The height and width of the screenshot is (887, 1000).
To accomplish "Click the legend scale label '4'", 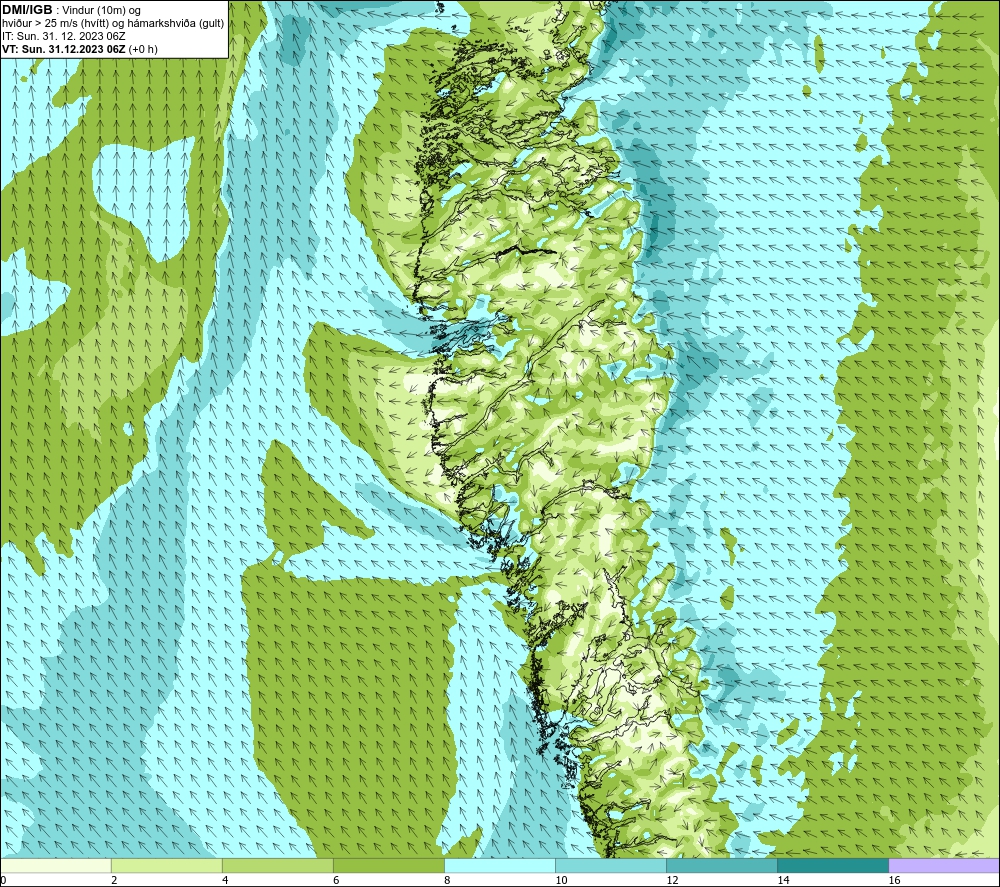I will pyautogui.click(x=225, y=880).
